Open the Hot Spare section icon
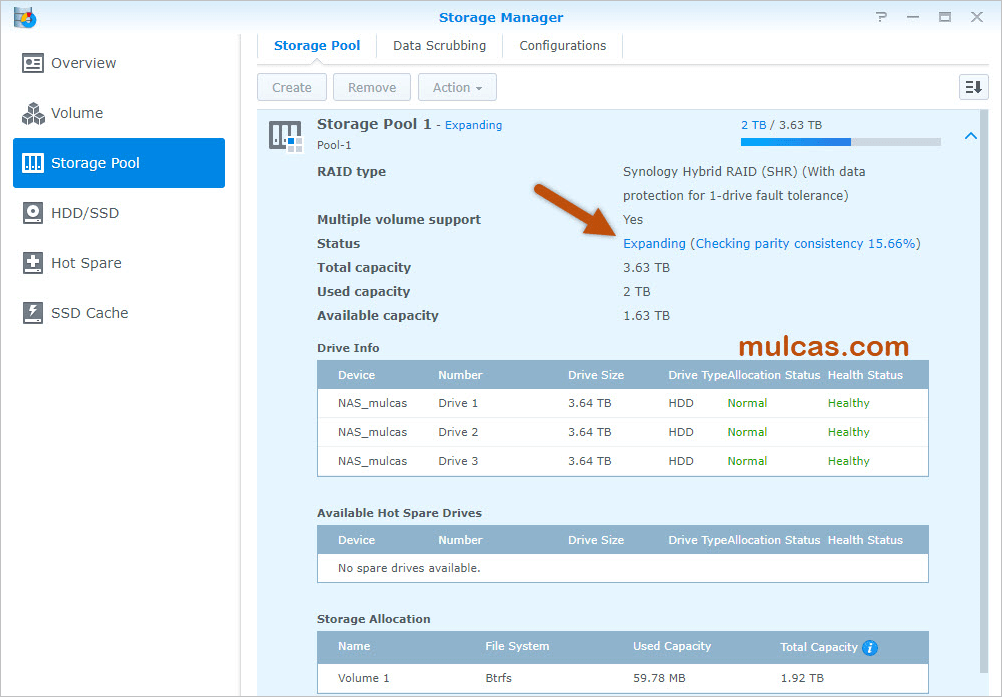The width and height of the screenshot is (1002, 697). 33,263
